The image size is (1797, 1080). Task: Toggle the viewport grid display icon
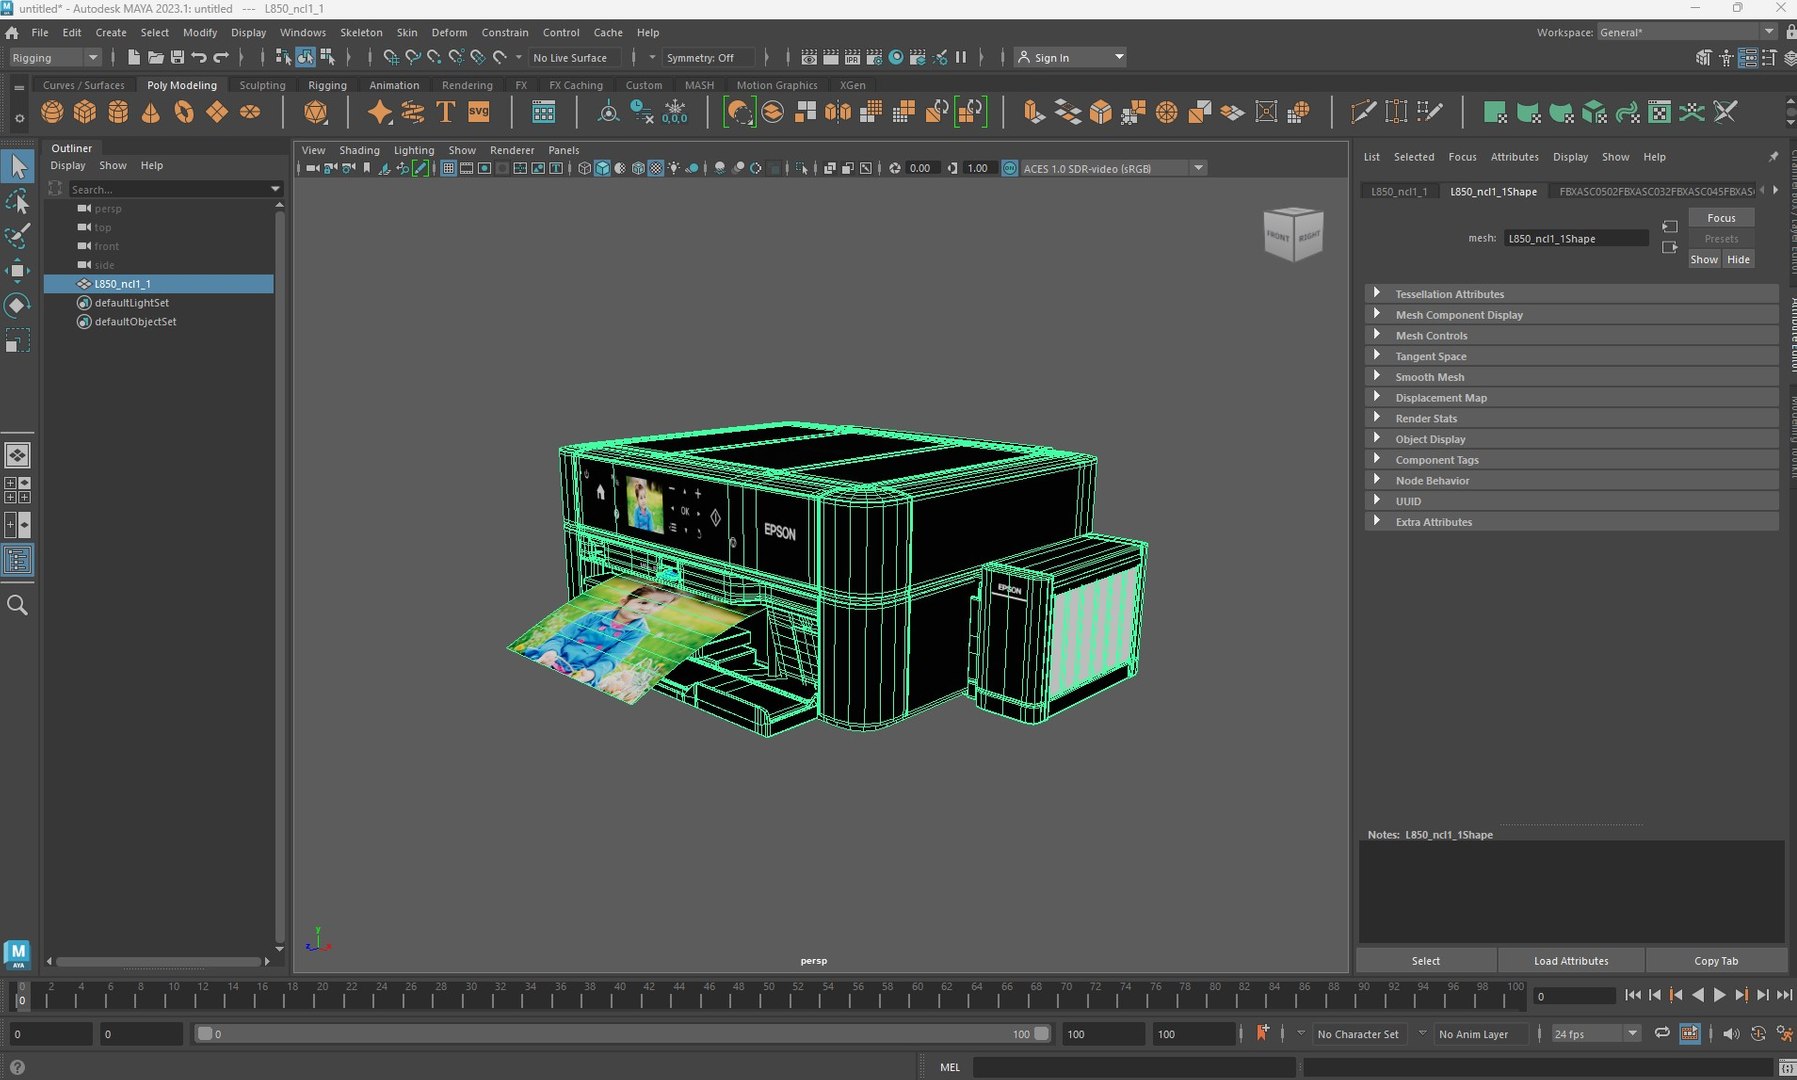[448, 168]
